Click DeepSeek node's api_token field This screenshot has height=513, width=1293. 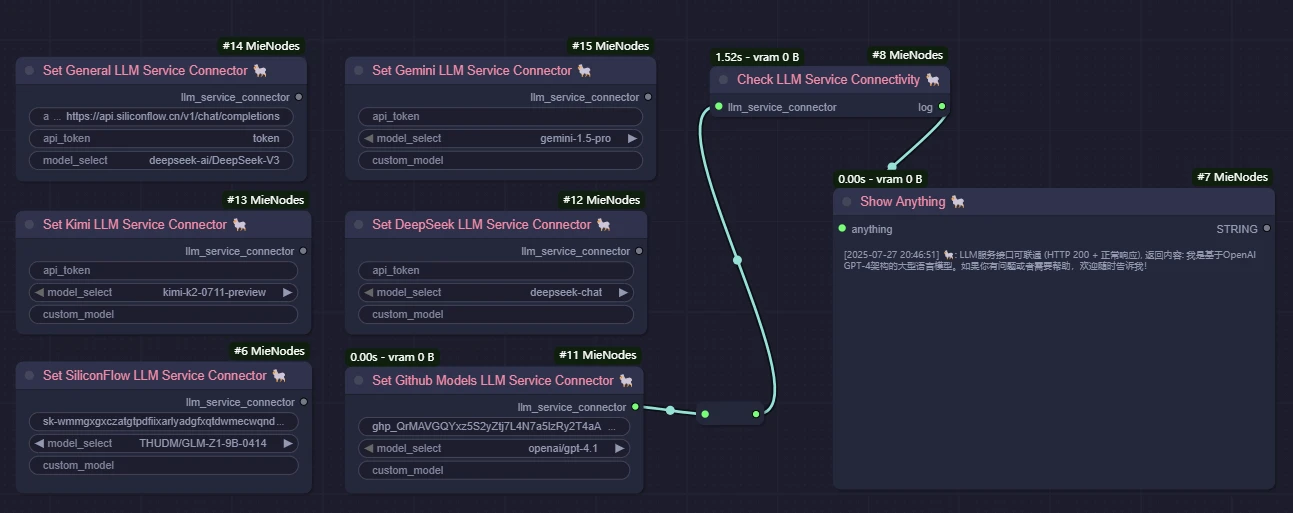(x=496, y=270)
